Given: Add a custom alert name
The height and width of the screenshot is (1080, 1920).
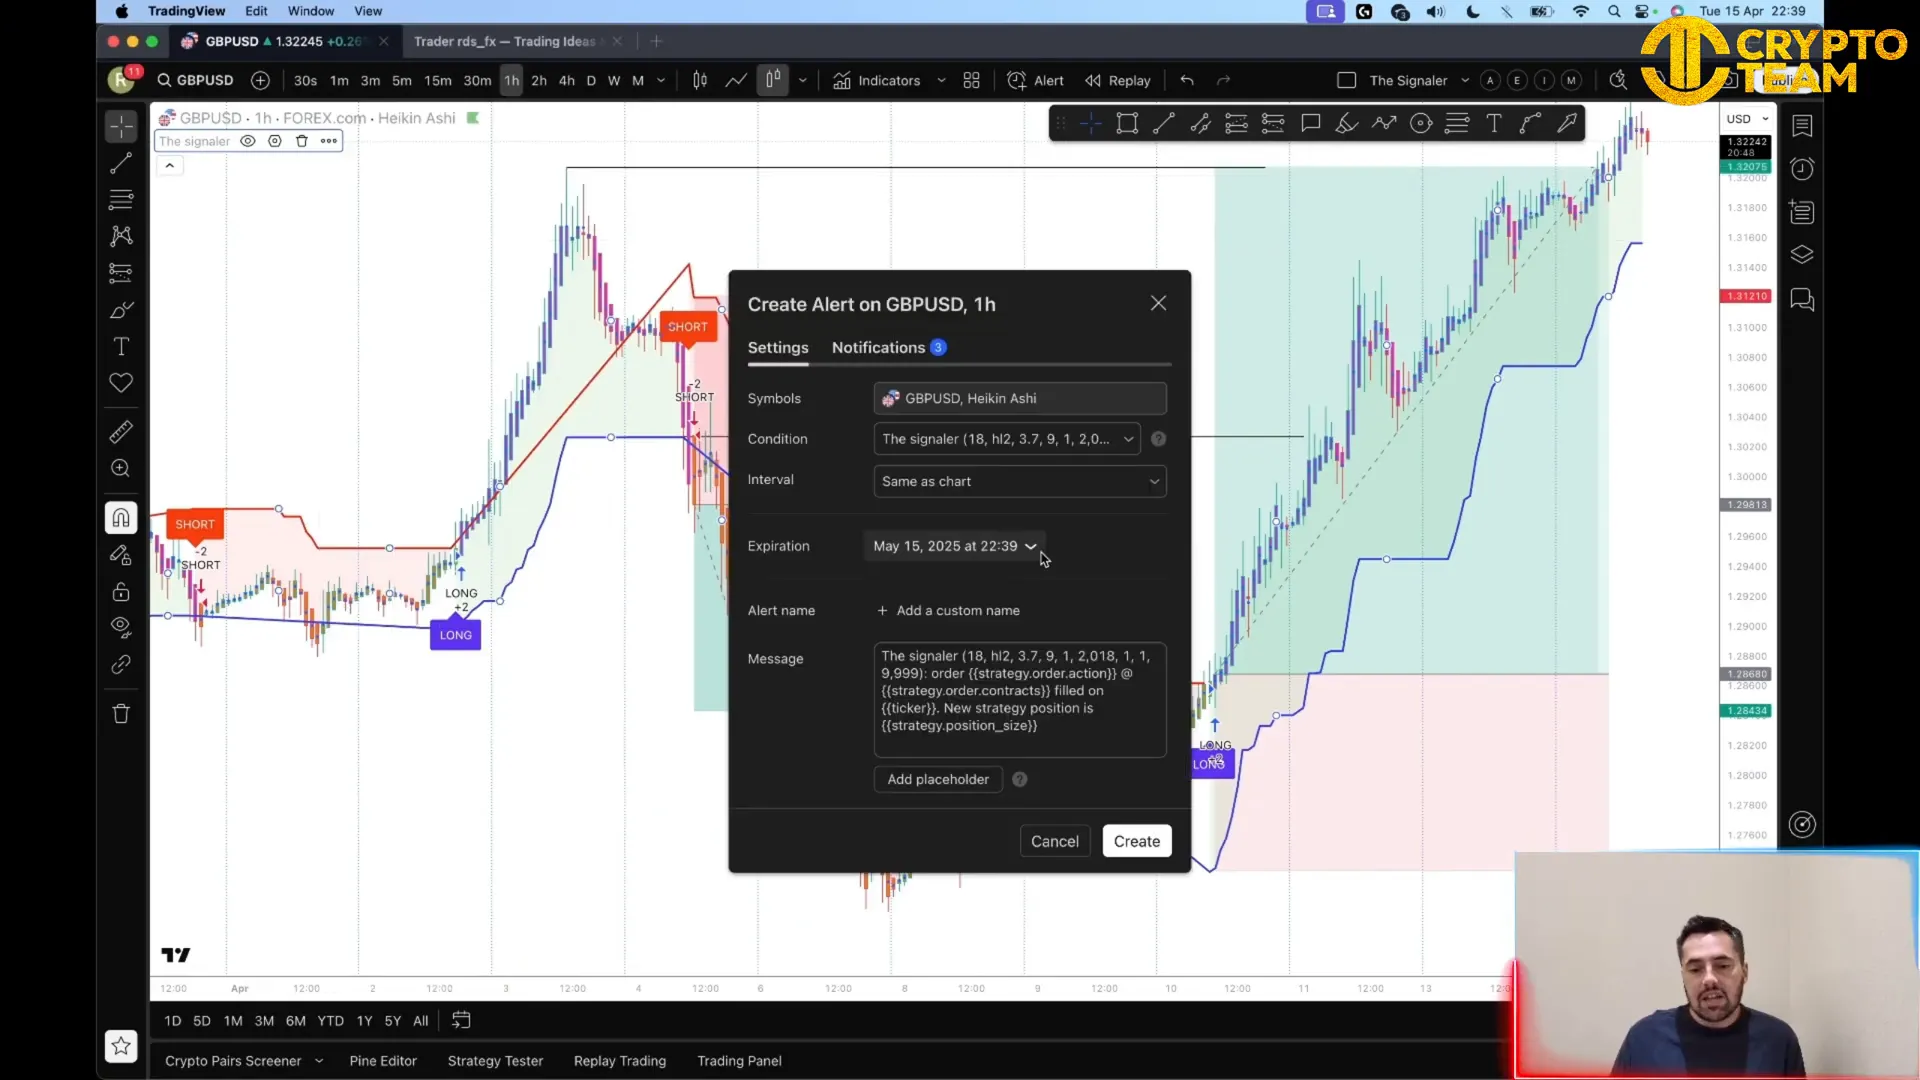Looking at the screenshot, I should [948, 610].
